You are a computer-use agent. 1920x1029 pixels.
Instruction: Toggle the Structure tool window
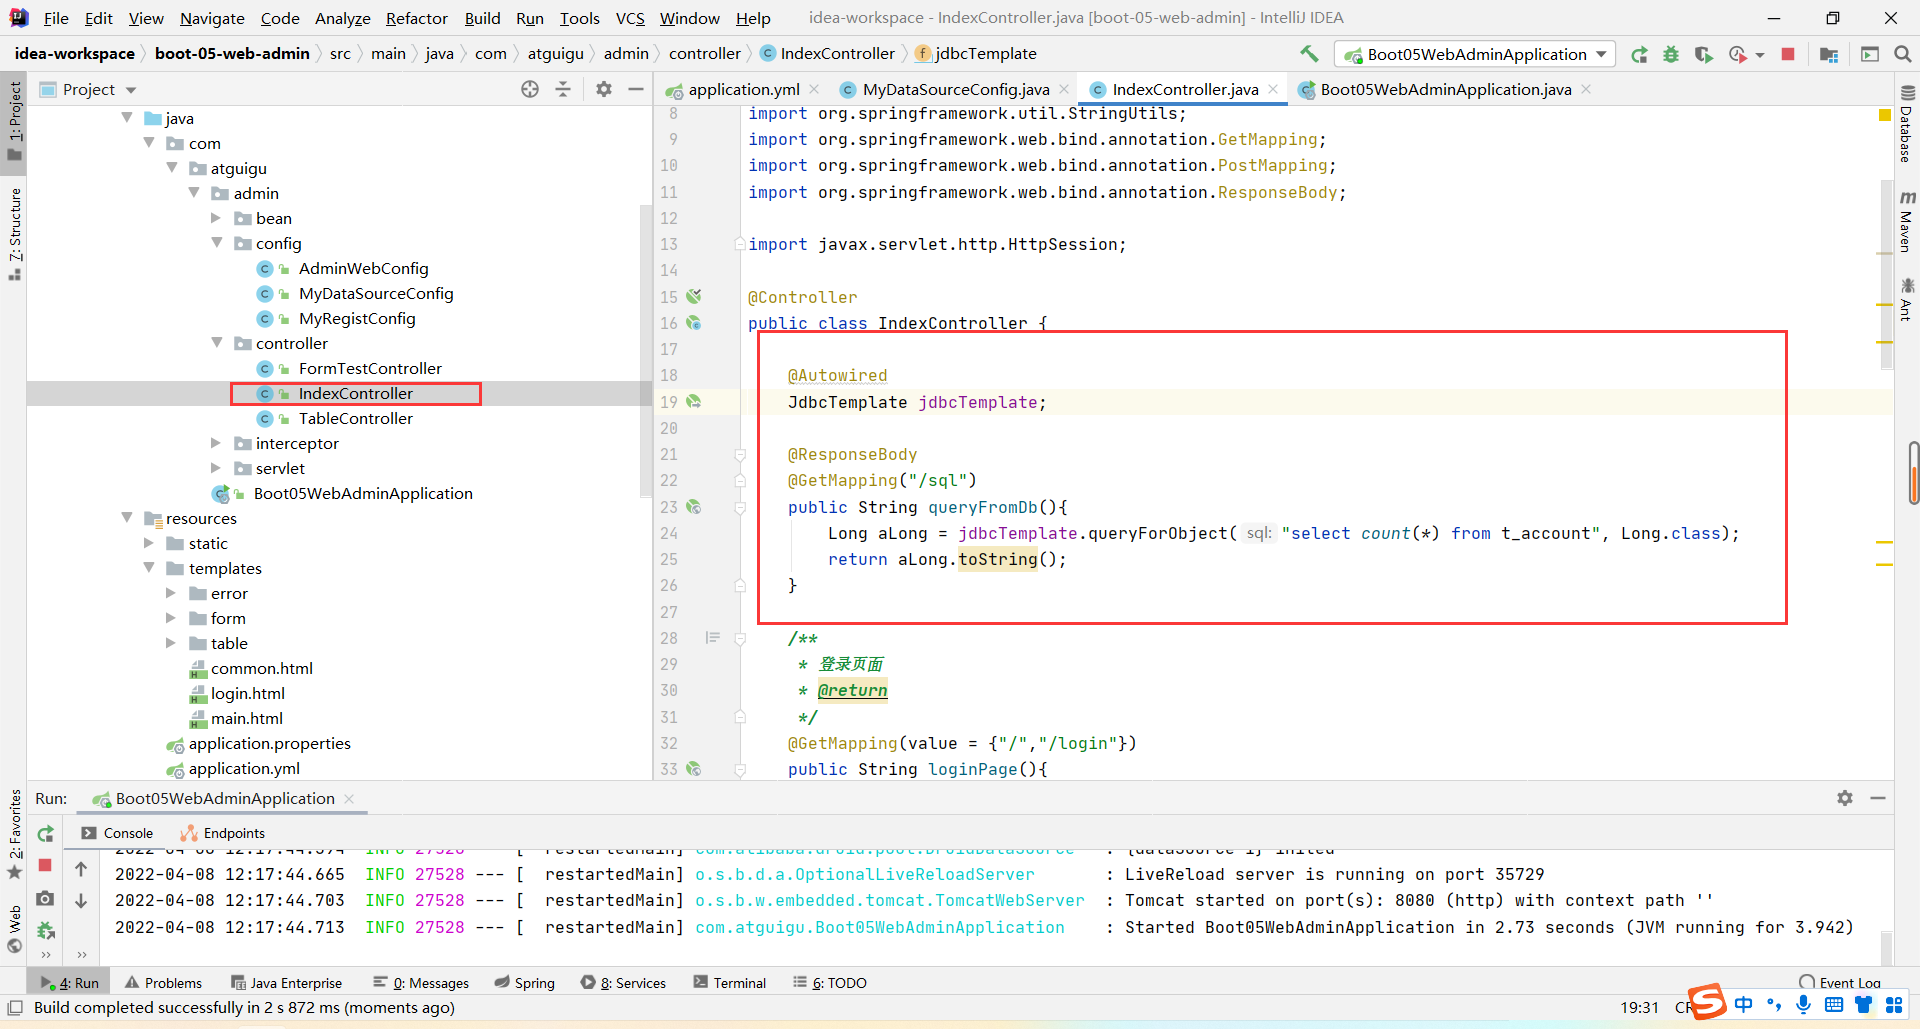pyautogui.click(x=14, y=232)
